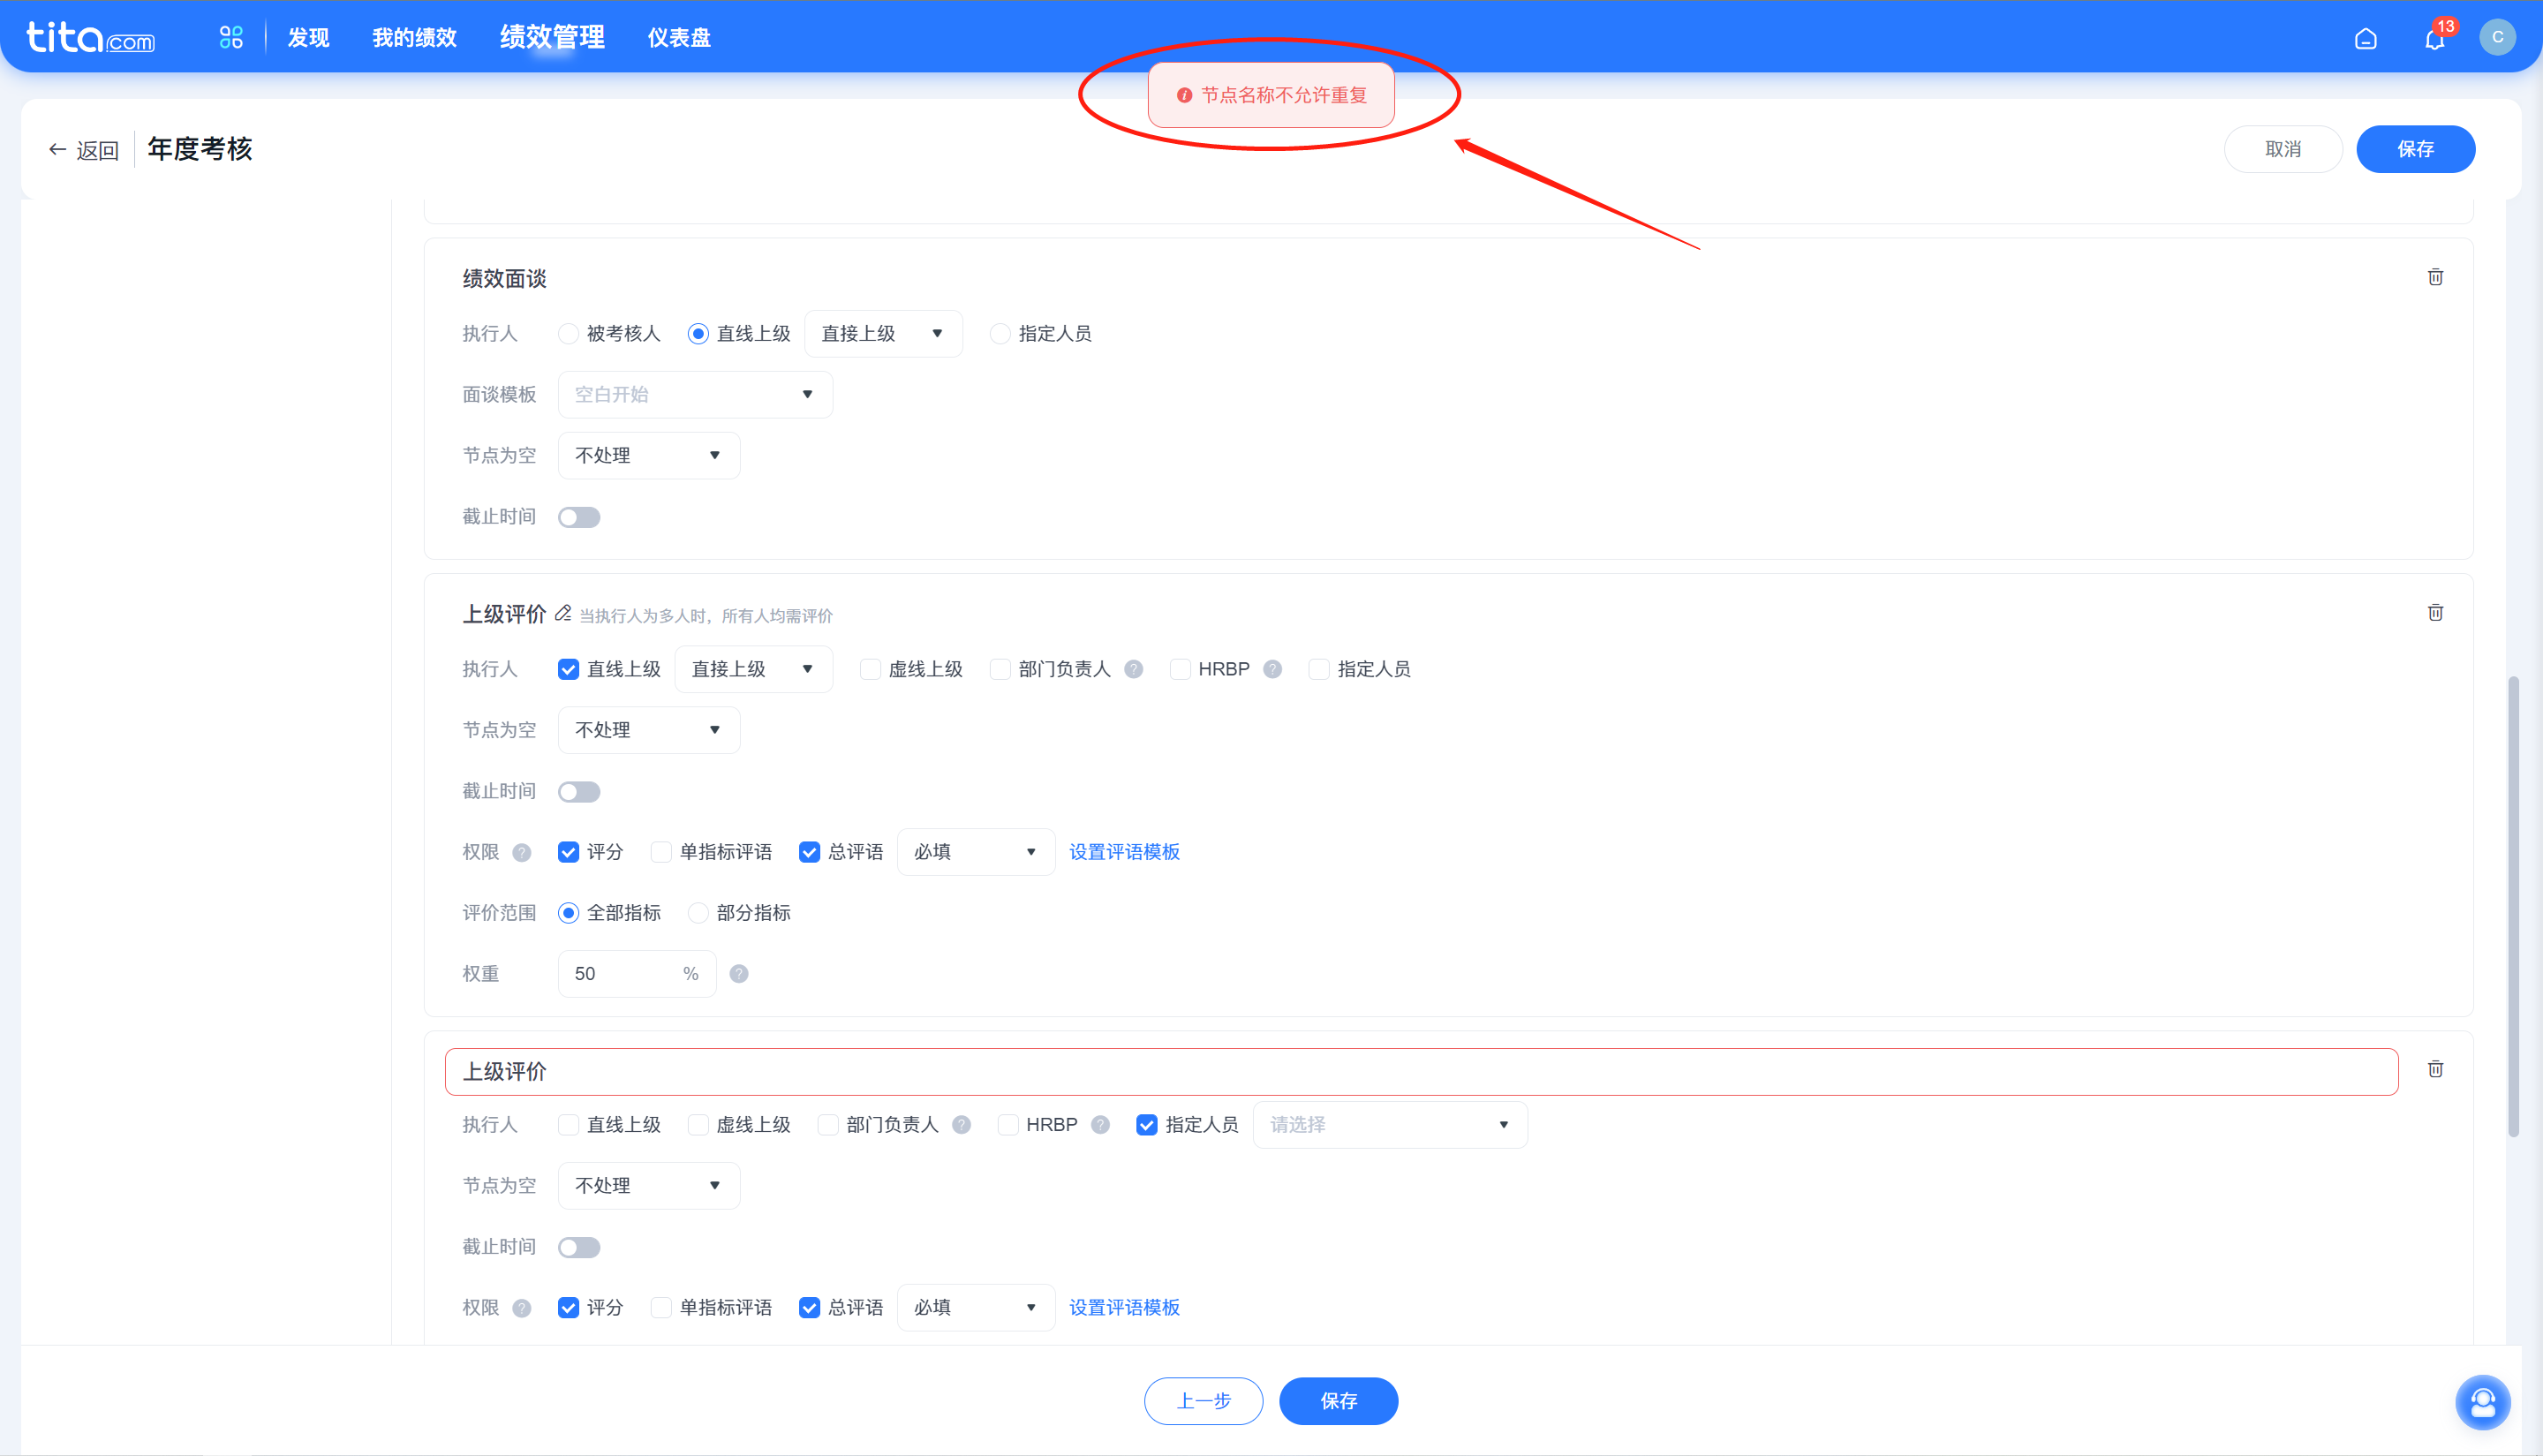Open 面谈模板 空白开始 dropdown
This screenshot has height=1456, width=2543.
(x=695, y=395)
